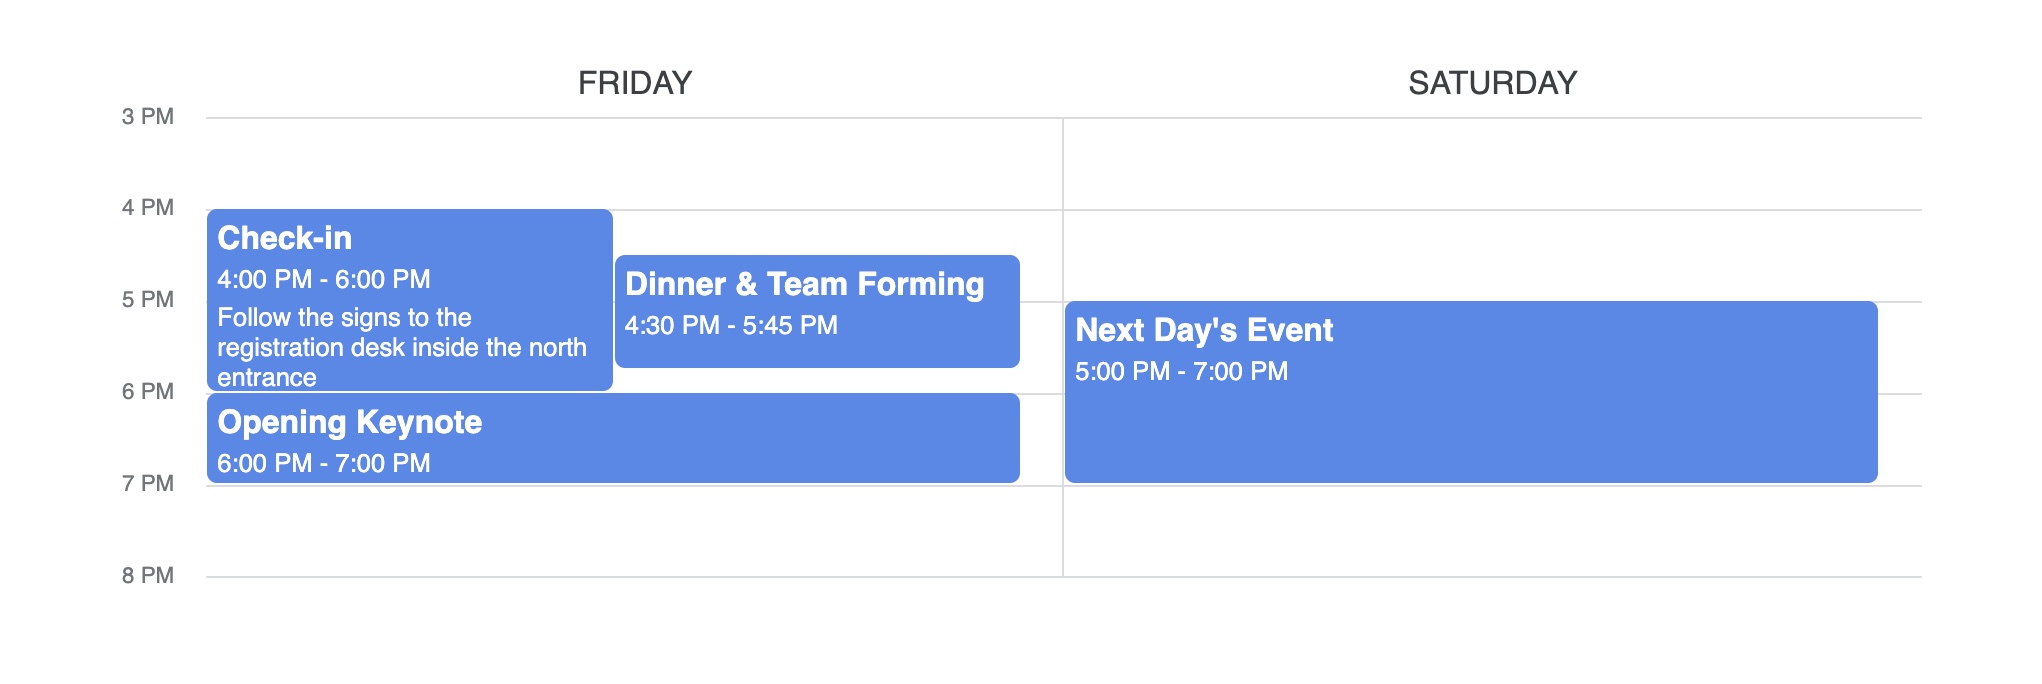Click the 5 PM time label
Screen dimensions: 2042x684
coord(148,300)
